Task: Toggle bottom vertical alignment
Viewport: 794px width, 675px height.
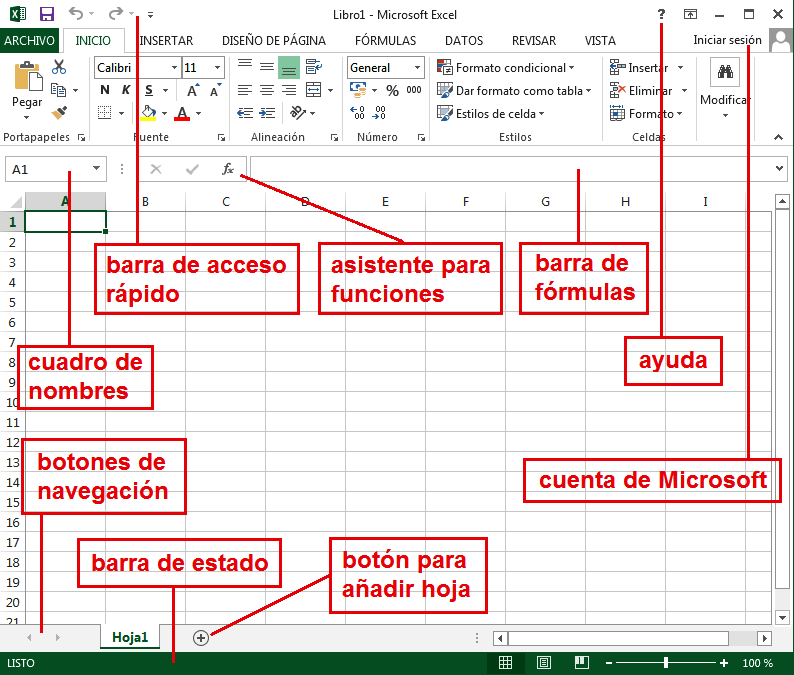Action: click(289, 67)
